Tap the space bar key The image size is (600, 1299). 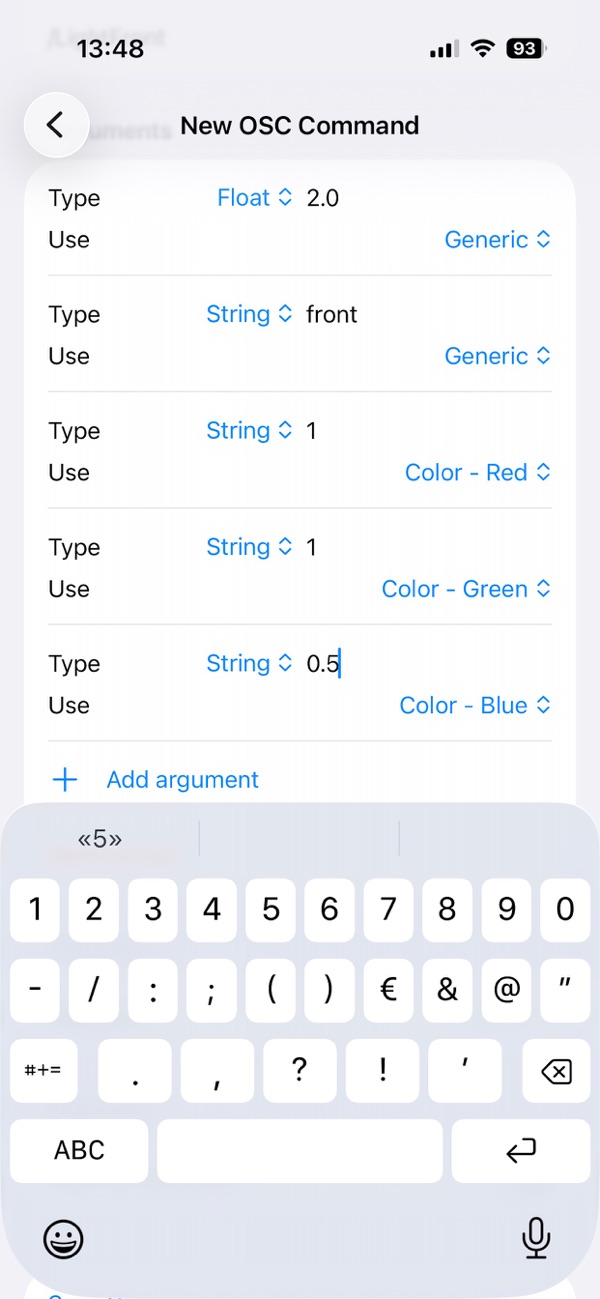300,1151
